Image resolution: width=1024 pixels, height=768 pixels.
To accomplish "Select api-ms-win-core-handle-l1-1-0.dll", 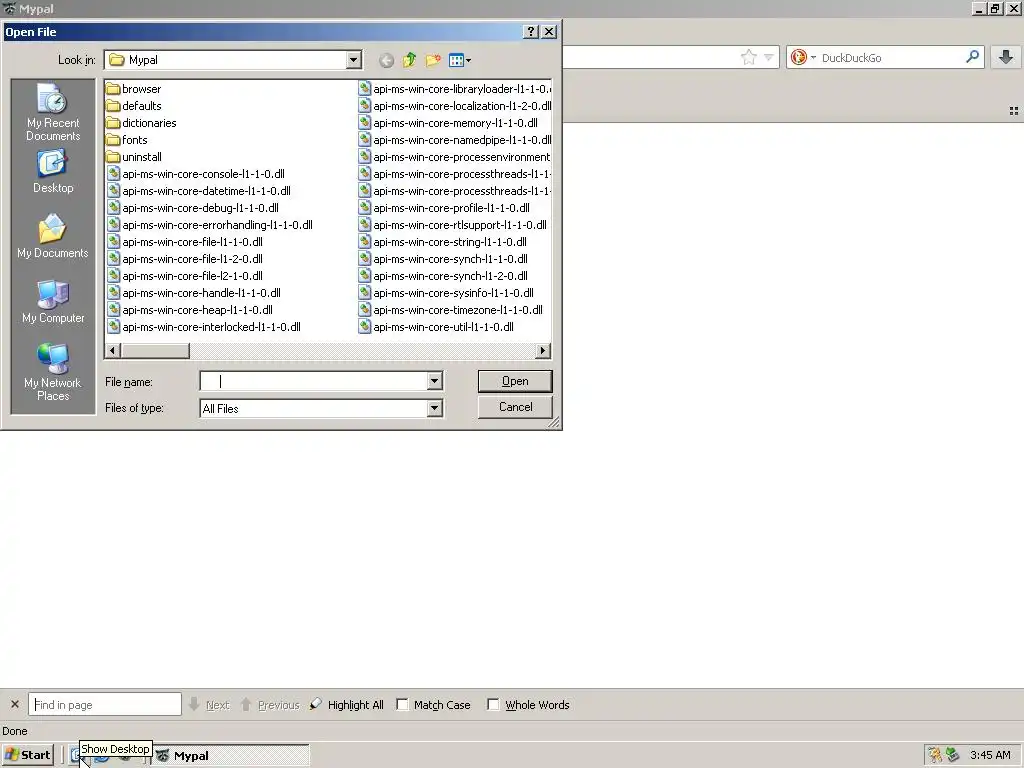I will [x=194, y=293].
